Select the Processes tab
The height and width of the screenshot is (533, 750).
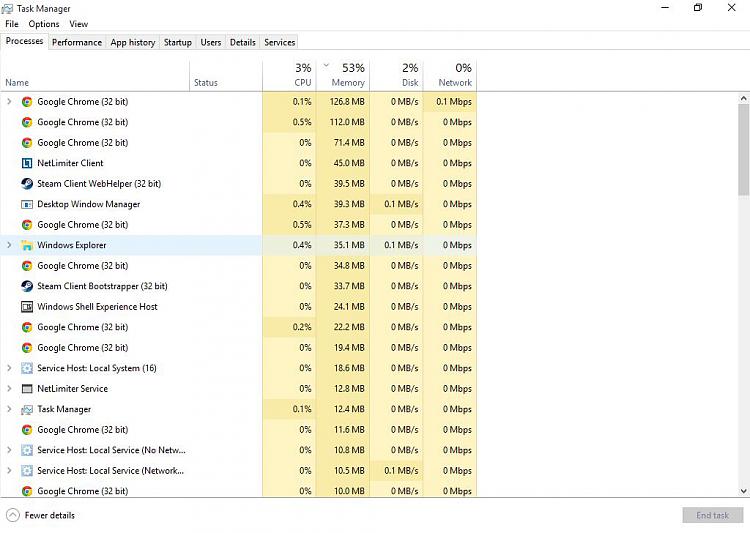tap(24, 41)
